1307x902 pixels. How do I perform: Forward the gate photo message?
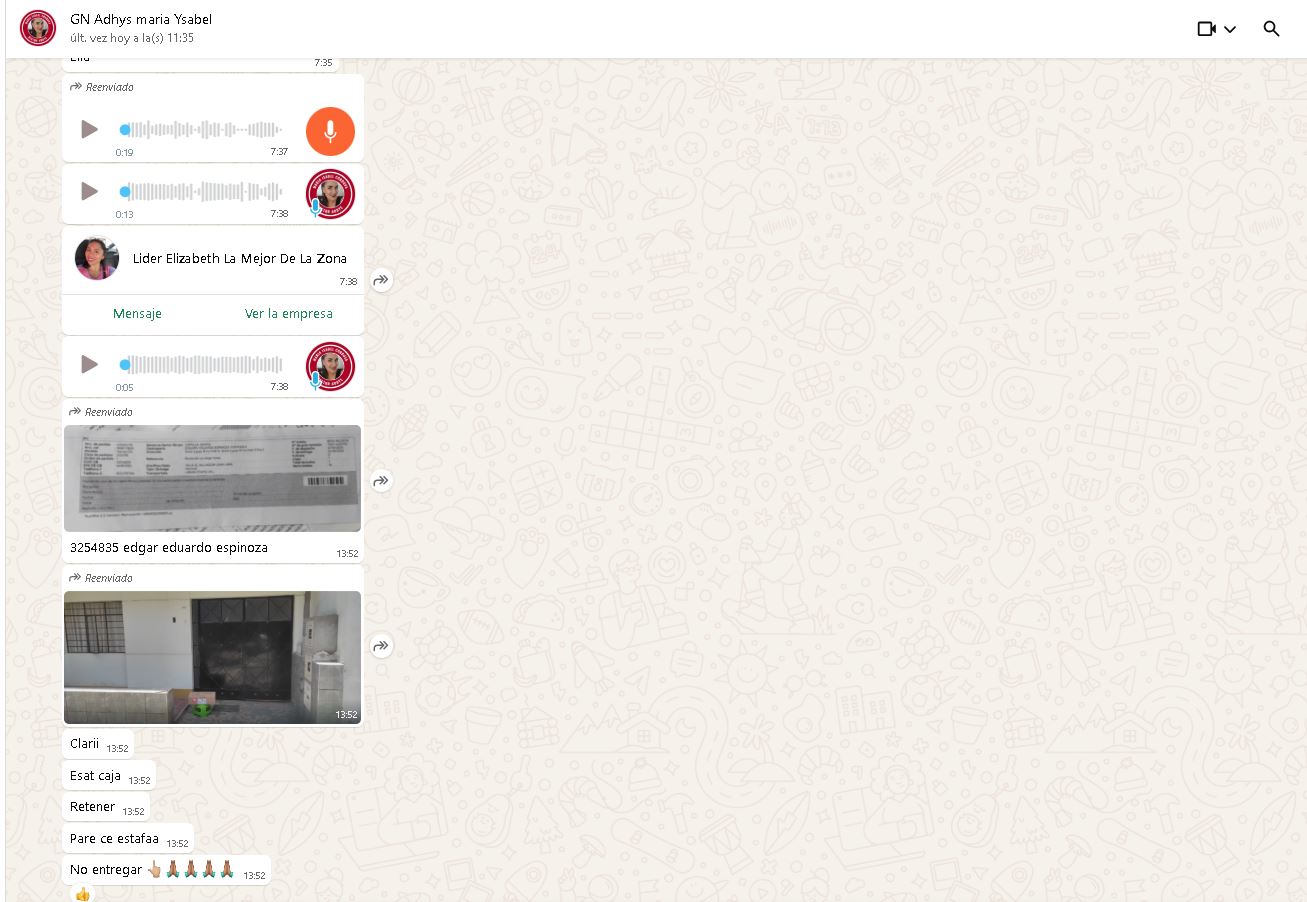[381, 646]
